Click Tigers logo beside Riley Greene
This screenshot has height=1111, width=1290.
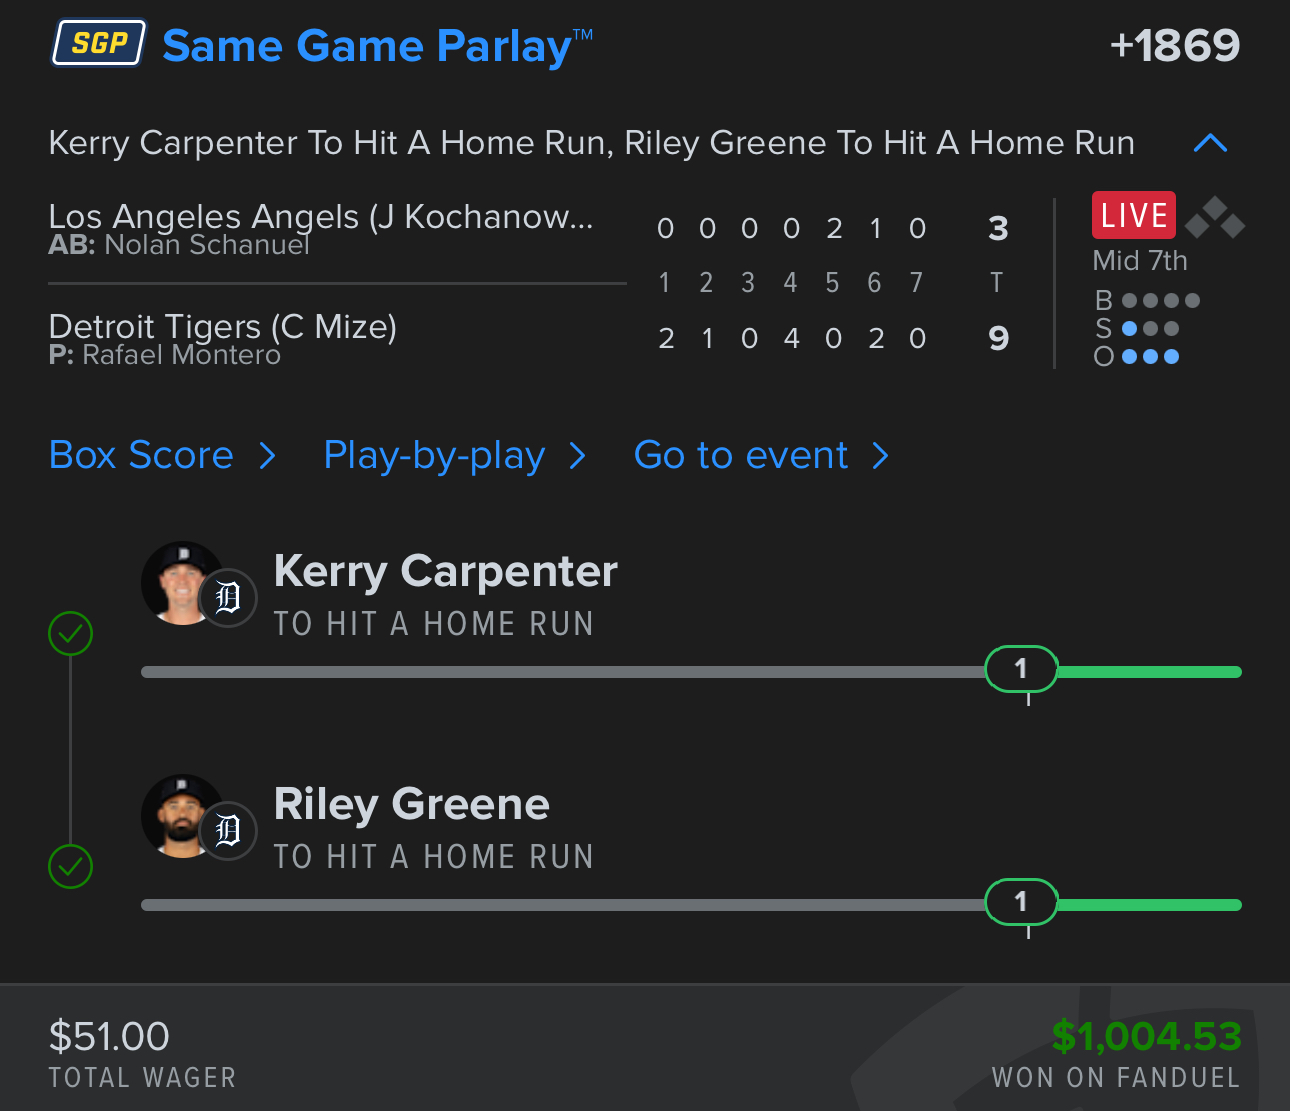(229, 830)
